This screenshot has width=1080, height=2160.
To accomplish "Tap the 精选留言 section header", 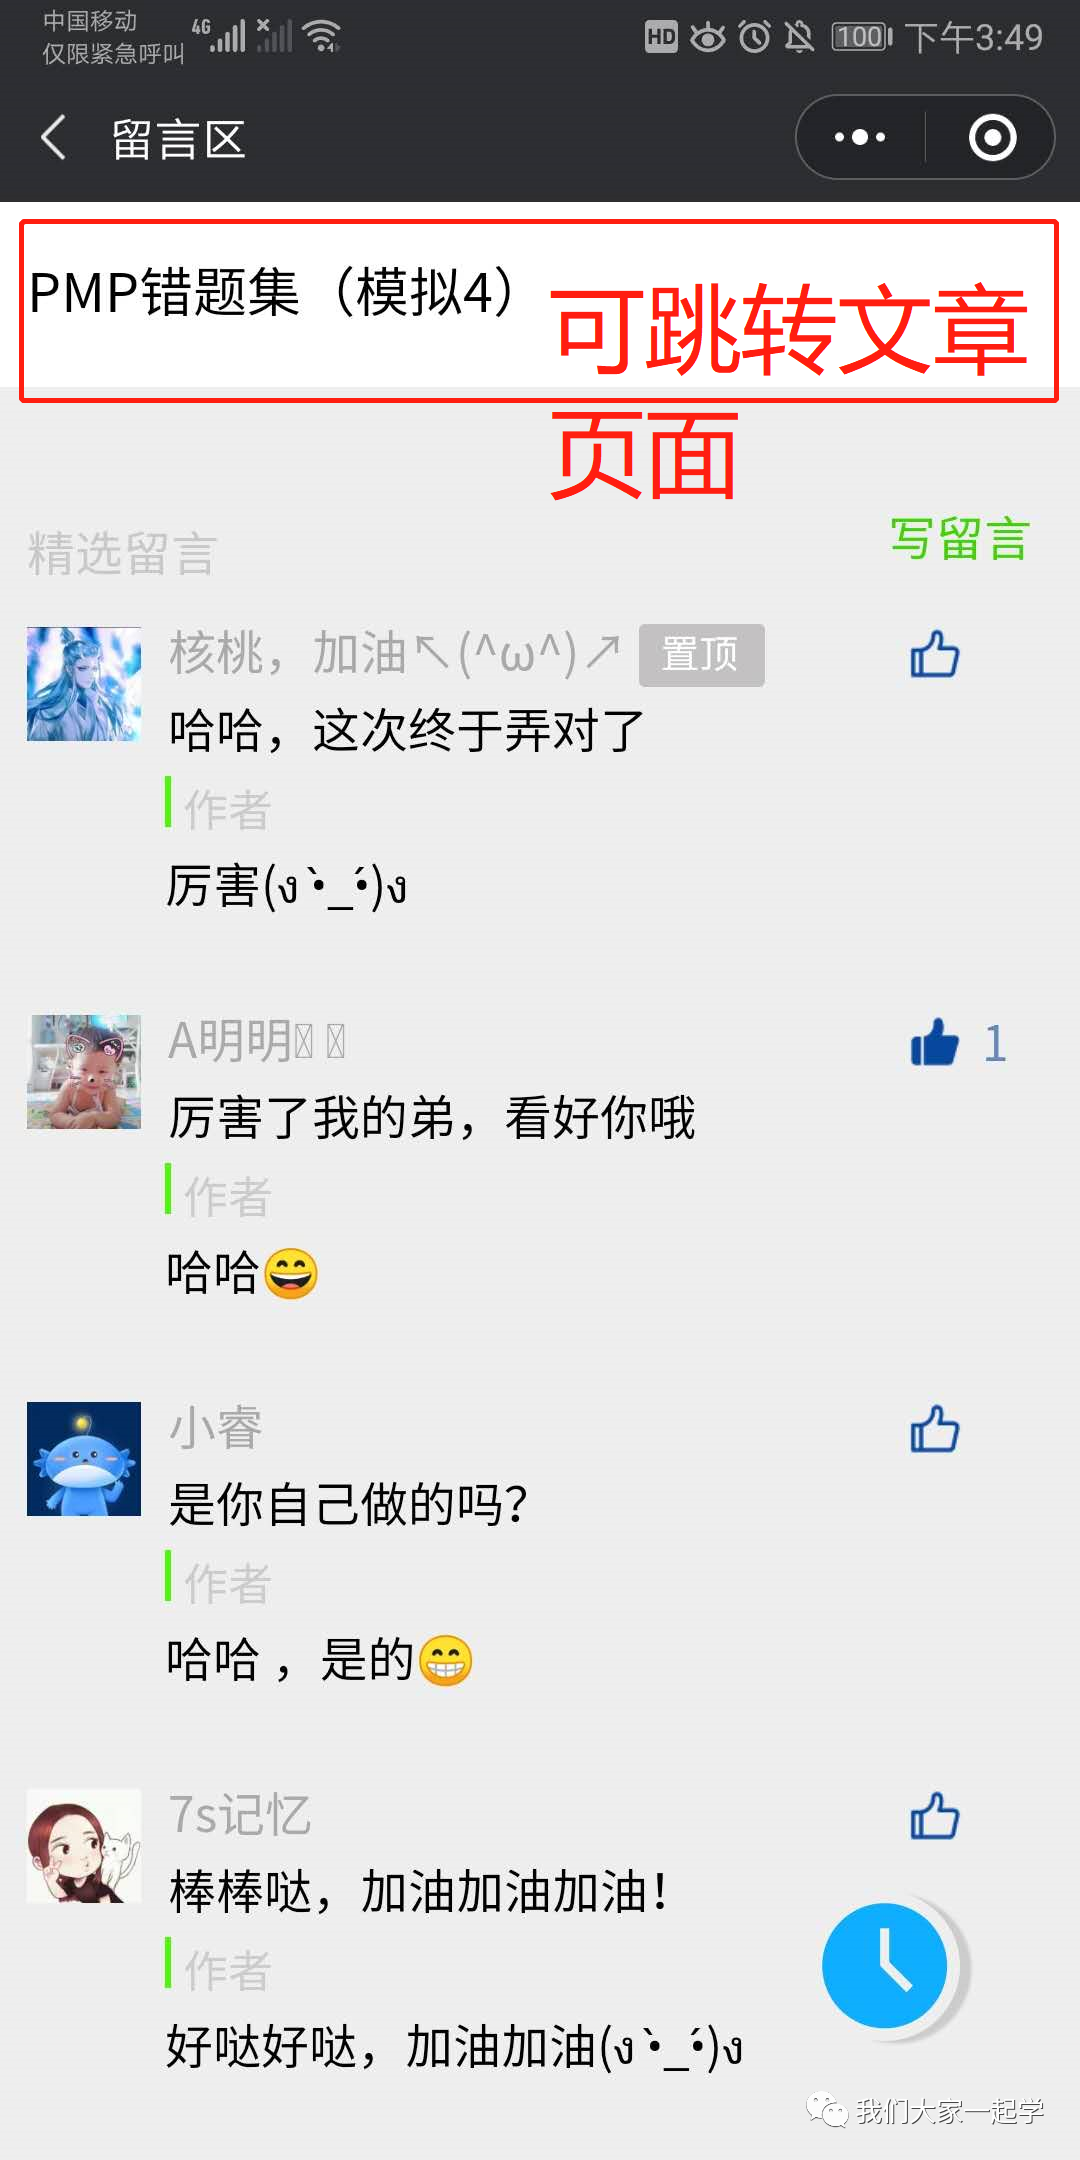I will (122, 553).
